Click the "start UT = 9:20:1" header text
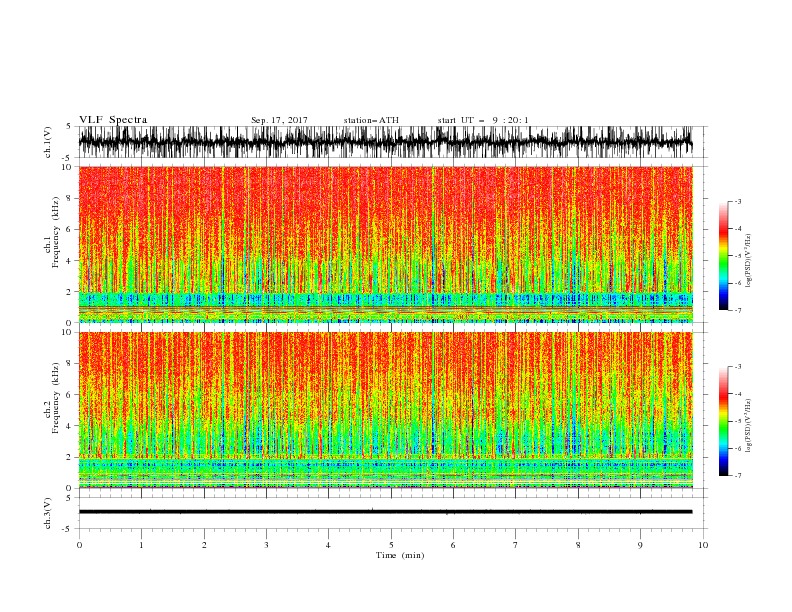This screenshot has height=612, width=792. coord(483,120)
